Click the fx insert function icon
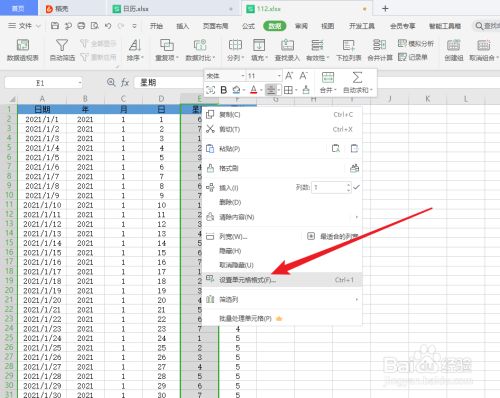 125,82
